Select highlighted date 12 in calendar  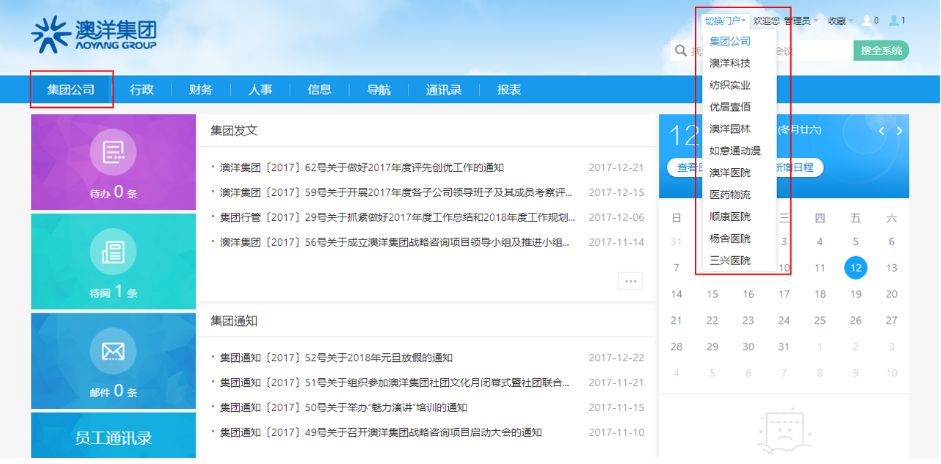(856, 268)
